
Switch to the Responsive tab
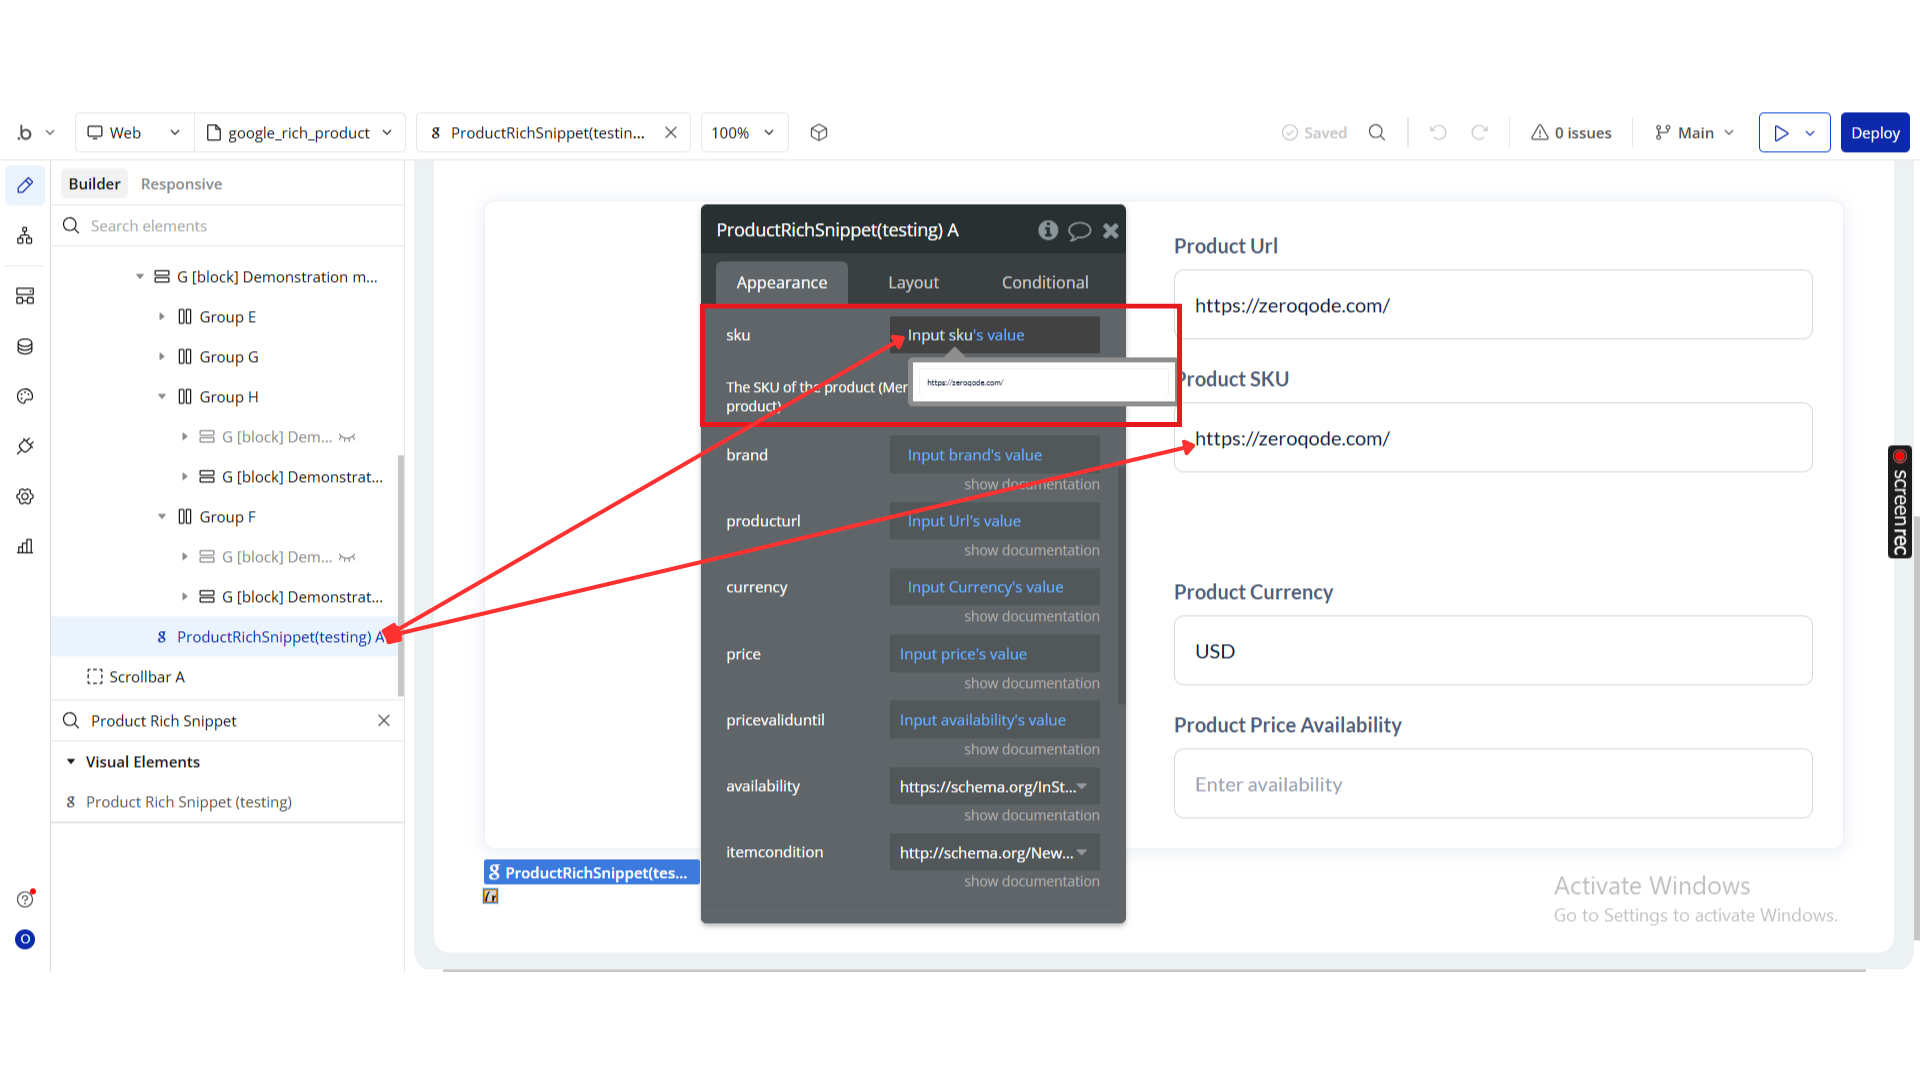[x=181, y=184]
